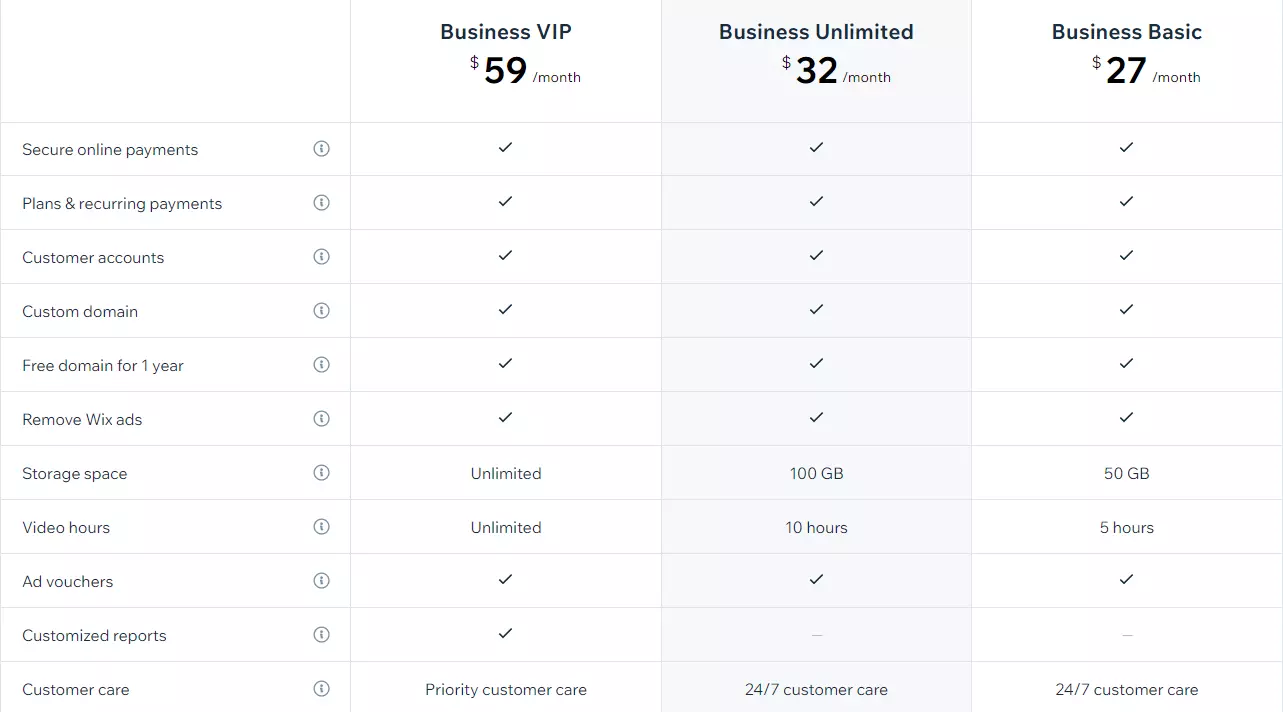The width and height of the screenshot is (1283, 712).
Task: Click the Custom domain info icon
Action: point(321,311)
